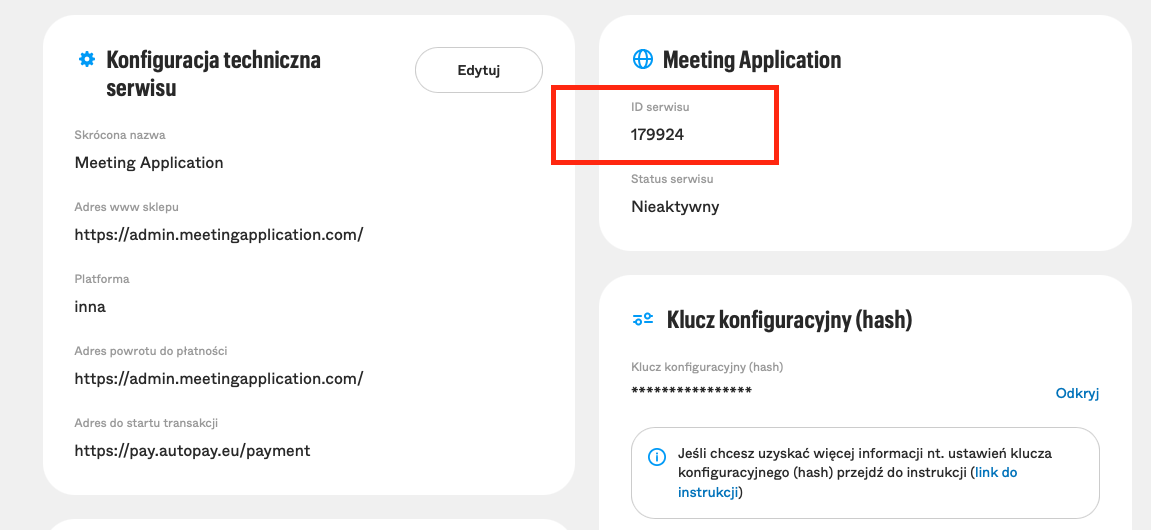
Task: Click the Klucz konfiguracyjny (hash) heading
Action: pos(789,320)
